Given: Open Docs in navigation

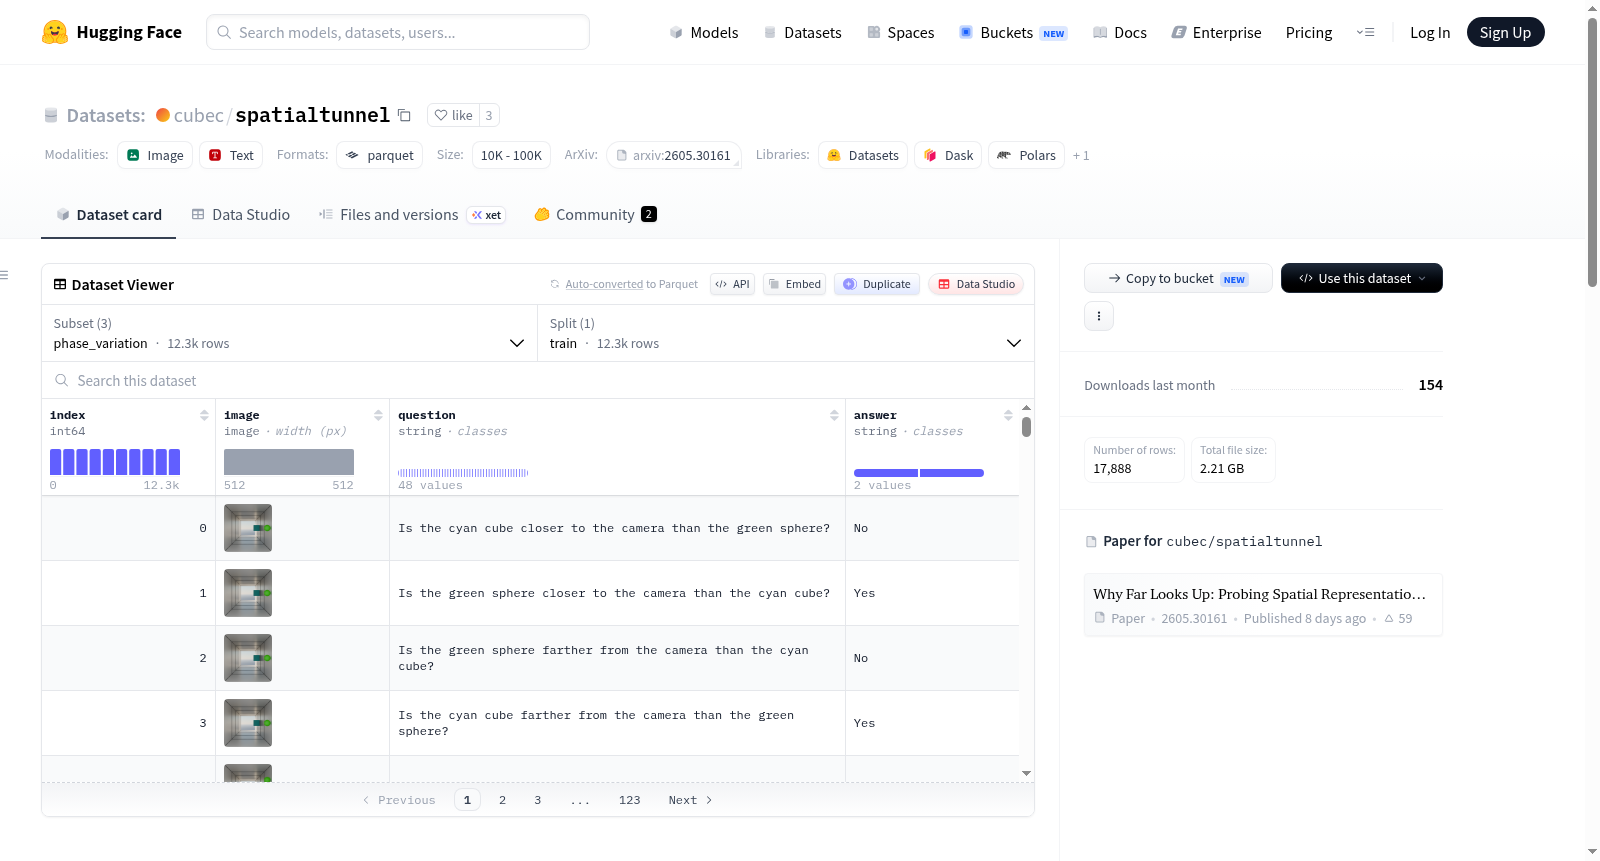Looking at the screenshot, I should (x=1120, y=32).
